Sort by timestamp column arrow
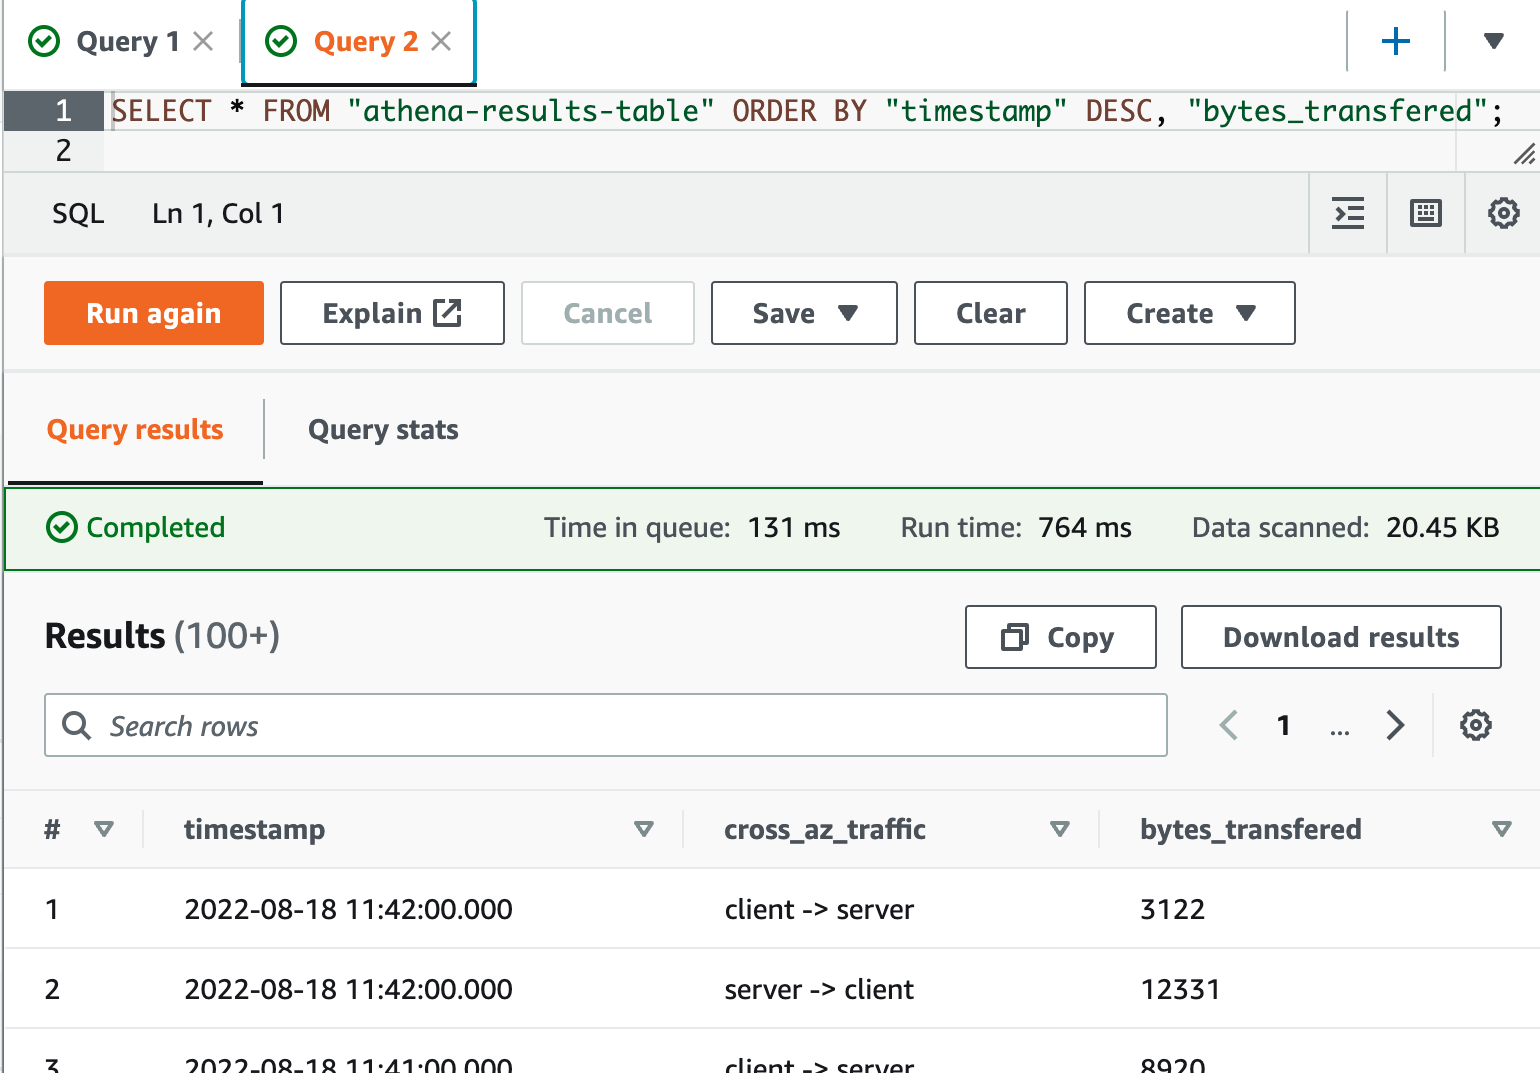 click(644, 829)
